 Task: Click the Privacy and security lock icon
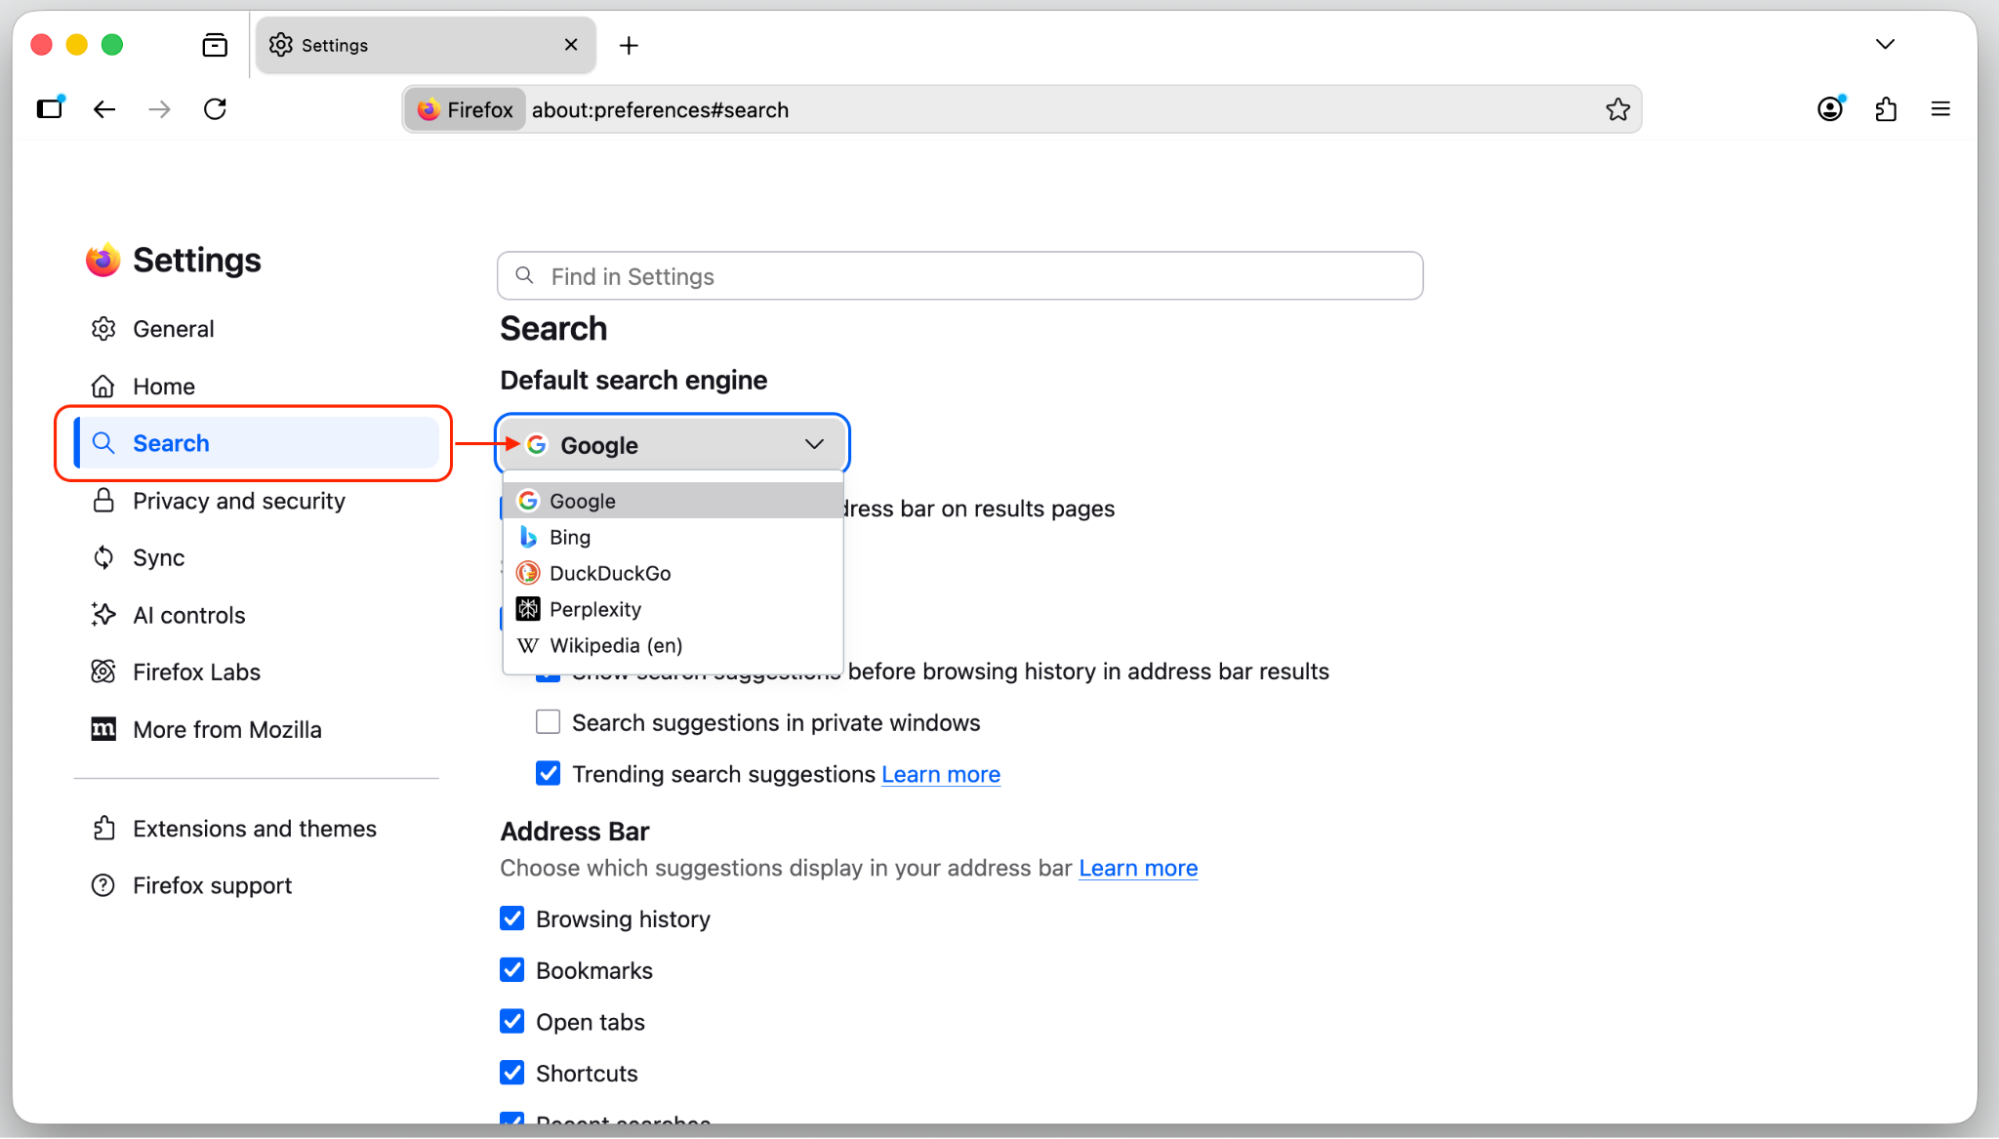point(103,500)
